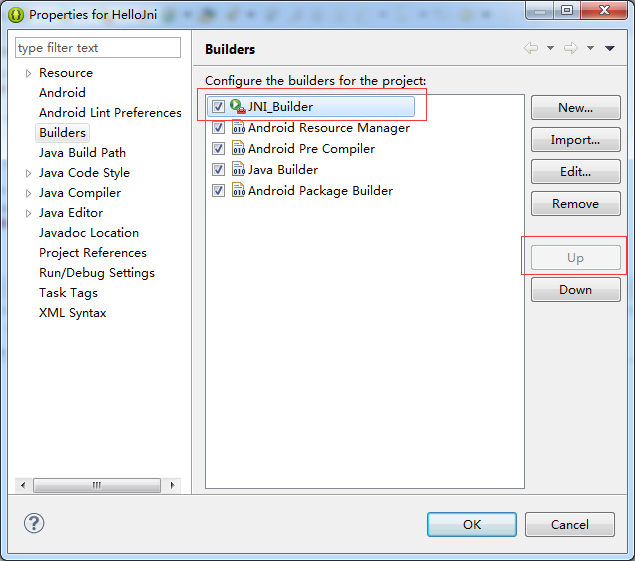Click the horizontal scrollbar thumb in the tree
Viewport: 635px width, 561px height.
[x=97, y=485]
